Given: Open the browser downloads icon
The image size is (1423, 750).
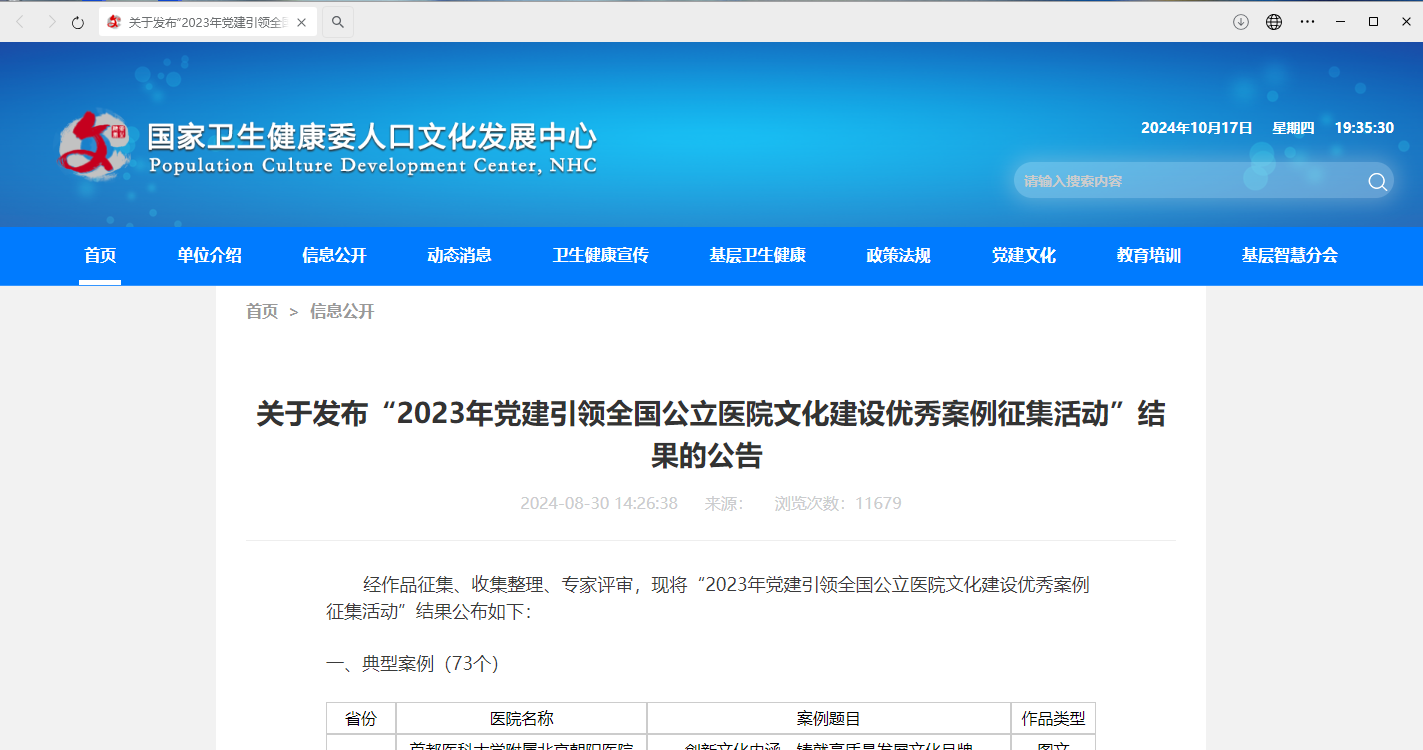Looking at the screenshot, I should (1241, 22).
